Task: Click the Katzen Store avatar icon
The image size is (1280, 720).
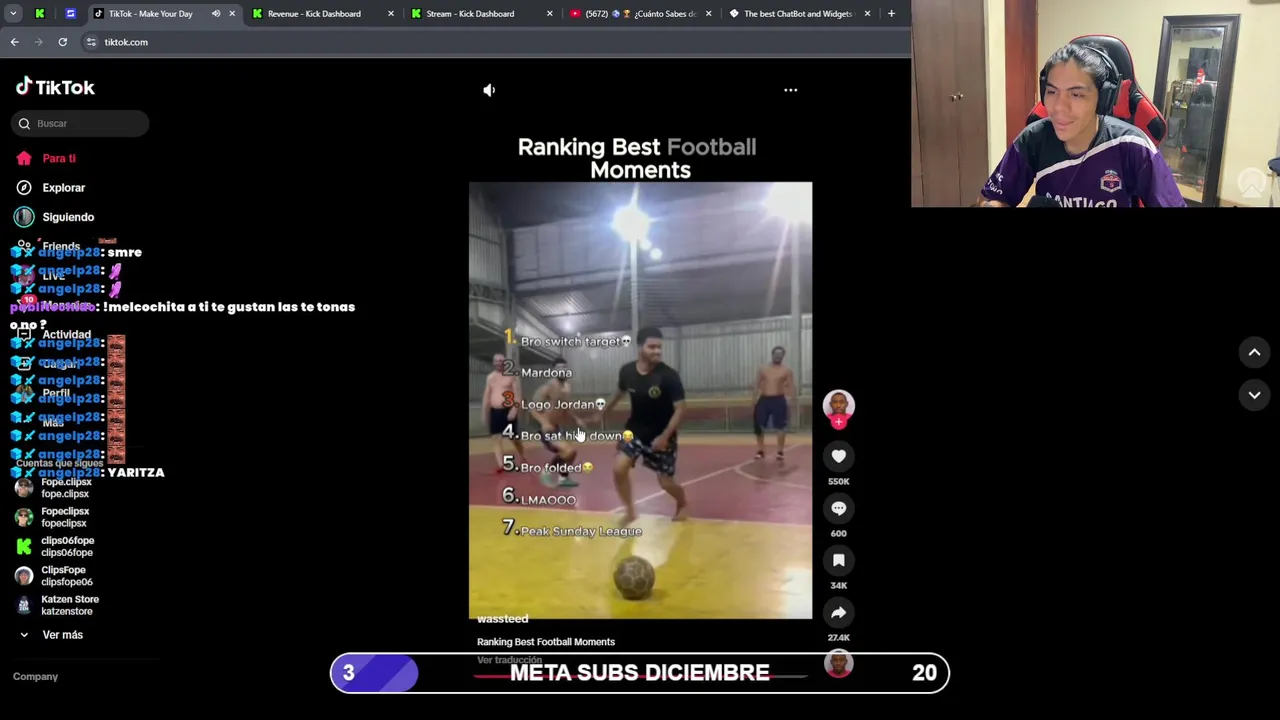Action: (x=24, y=605)
